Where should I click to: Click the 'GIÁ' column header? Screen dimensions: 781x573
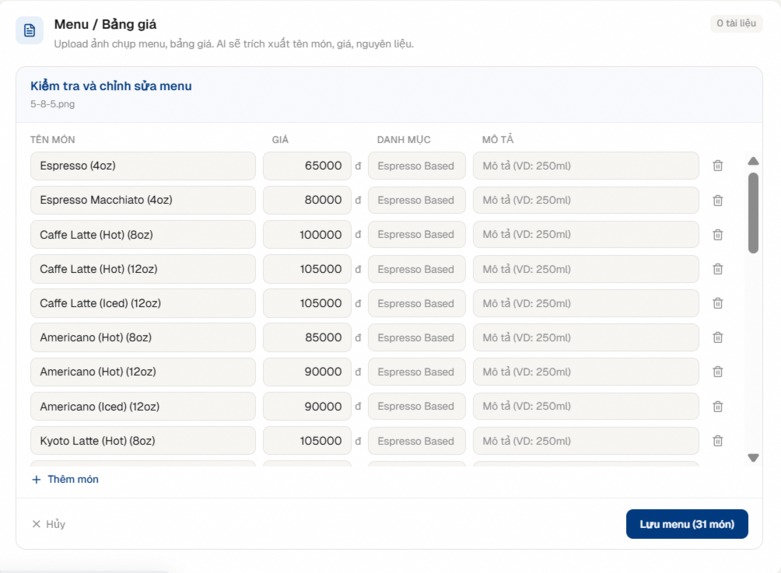[280, 140]
